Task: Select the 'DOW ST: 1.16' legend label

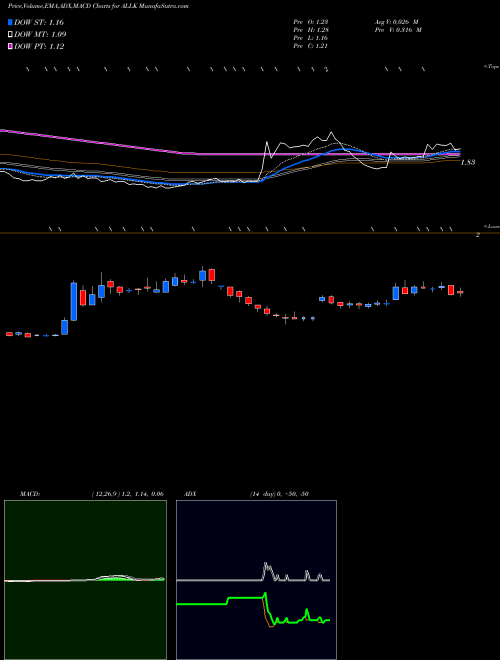Action: coord(39,22)
